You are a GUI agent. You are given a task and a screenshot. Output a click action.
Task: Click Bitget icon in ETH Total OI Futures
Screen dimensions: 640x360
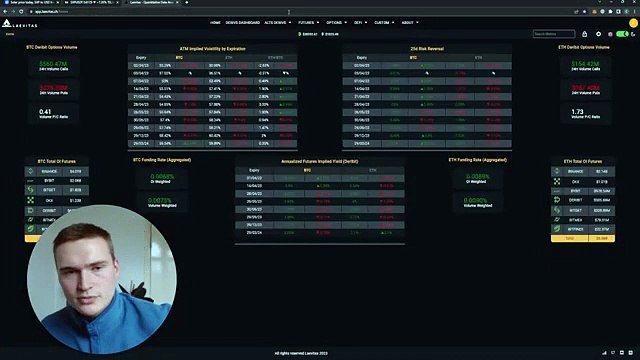click(557, 210)
